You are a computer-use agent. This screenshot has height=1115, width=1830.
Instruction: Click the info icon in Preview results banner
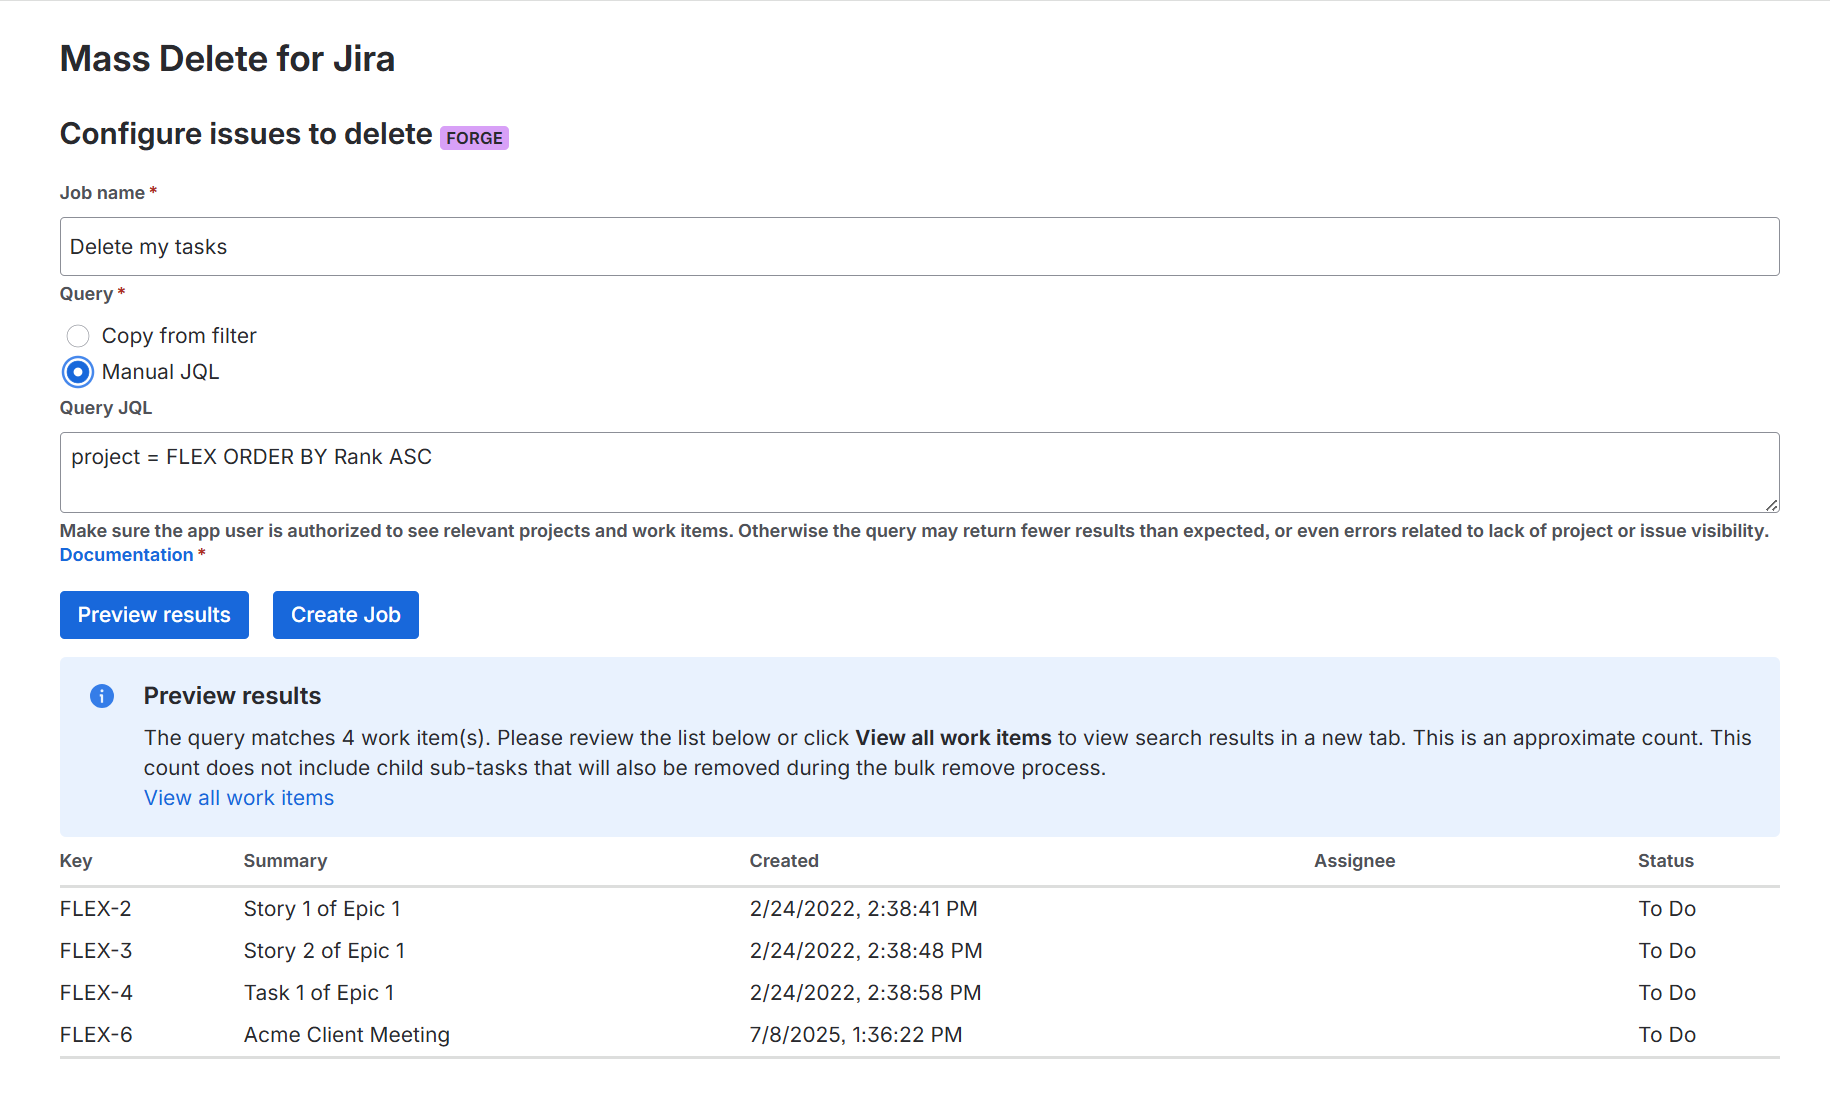[102, 696]
